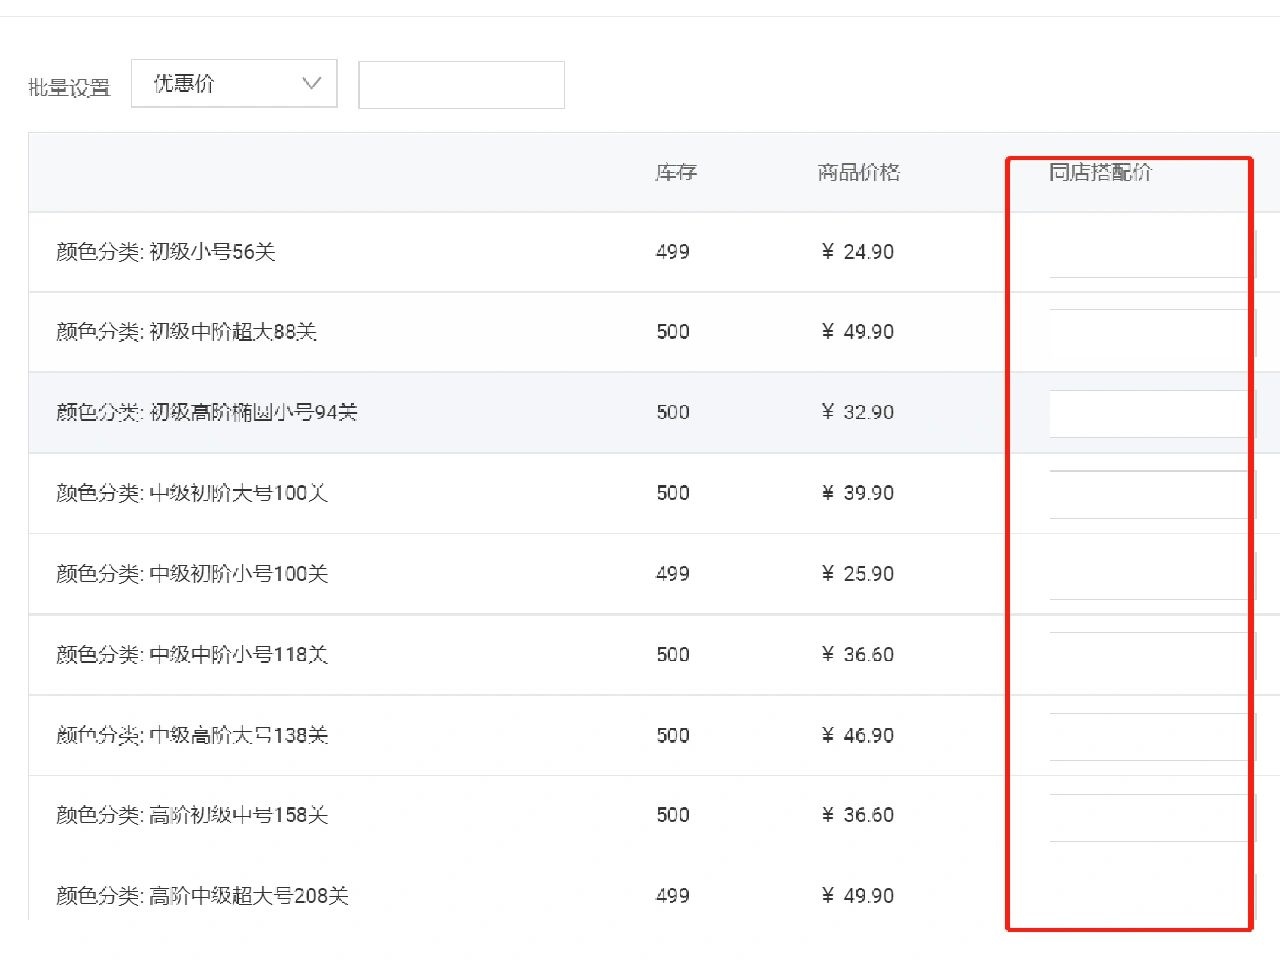Select the 中级中阶小号118关 row name
The height and width of the screenshot is (963, 1280).
point(192,655)
